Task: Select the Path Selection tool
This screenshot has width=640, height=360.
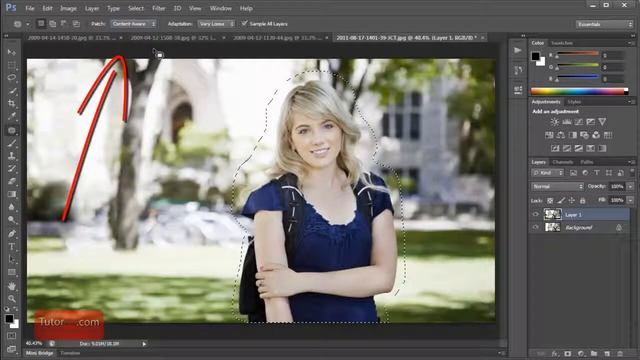Action: (11, 259)
